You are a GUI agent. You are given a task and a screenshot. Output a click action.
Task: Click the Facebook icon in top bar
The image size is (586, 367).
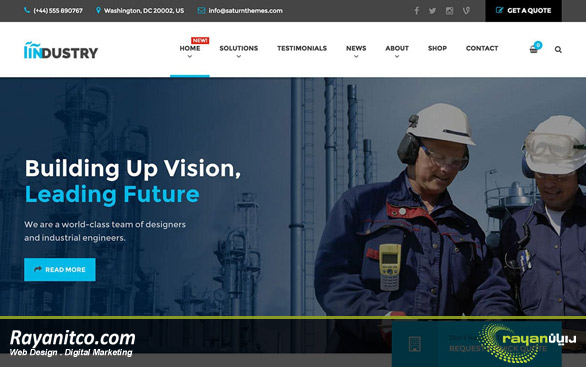tap(416, 11)
